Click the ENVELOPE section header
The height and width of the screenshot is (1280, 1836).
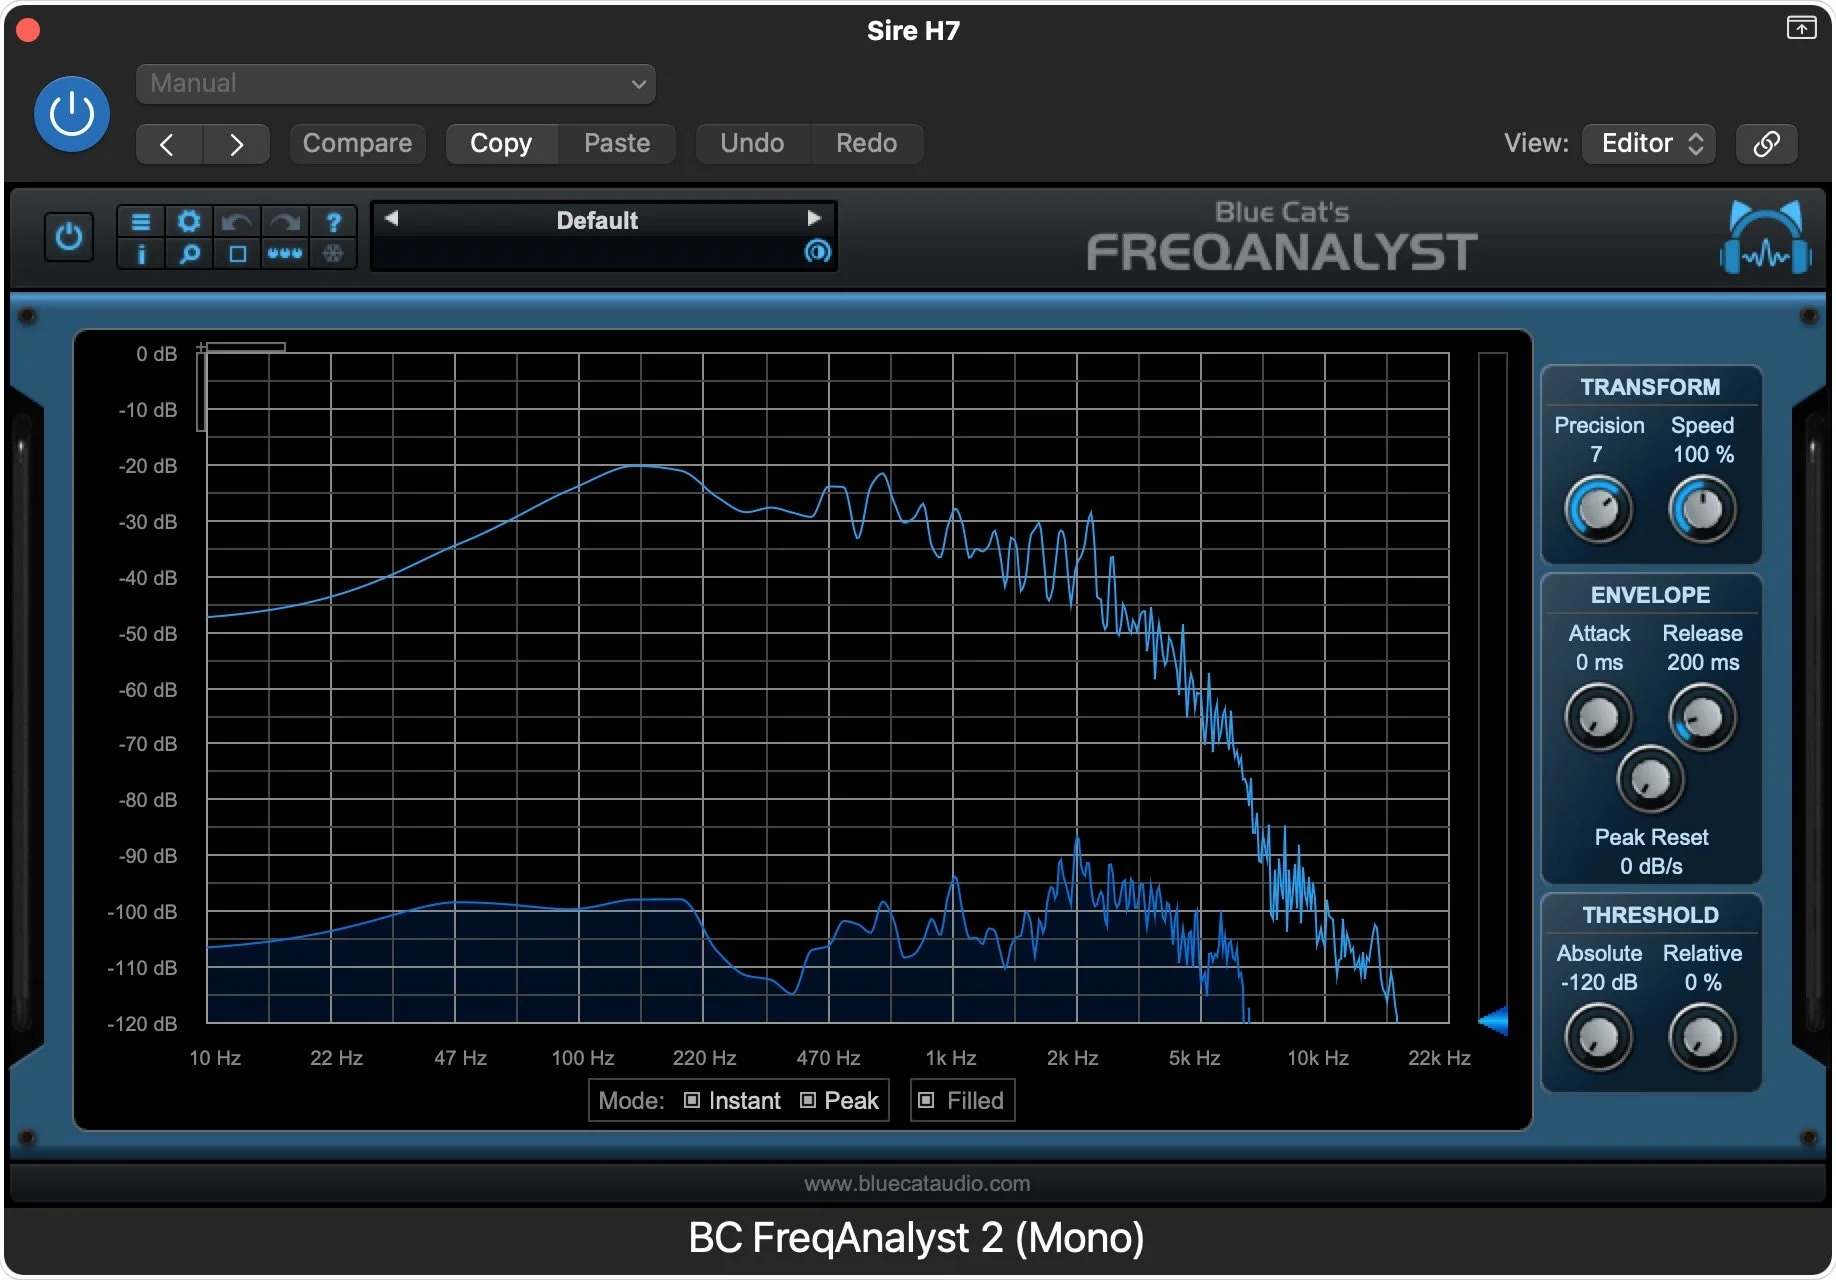[x=1650, y=595]
